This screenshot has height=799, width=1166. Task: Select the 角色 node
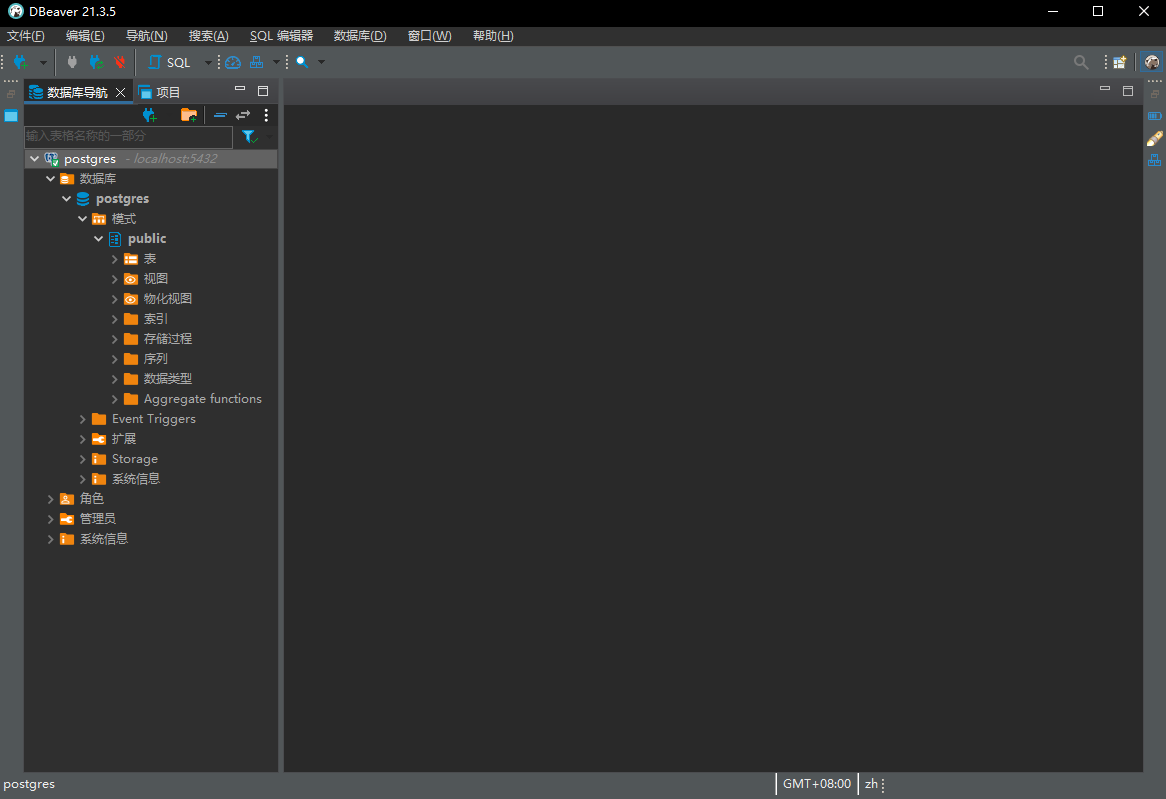91,498
